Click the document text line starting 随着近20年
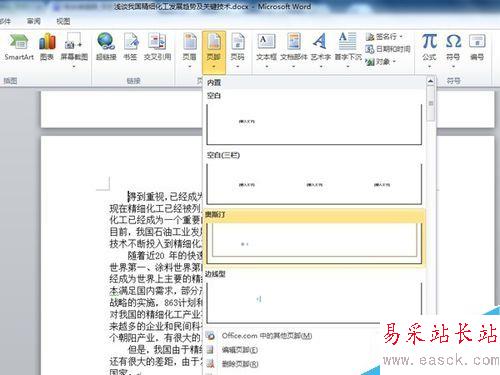This screenshot has width=500, height=375. tap(165, 255)
